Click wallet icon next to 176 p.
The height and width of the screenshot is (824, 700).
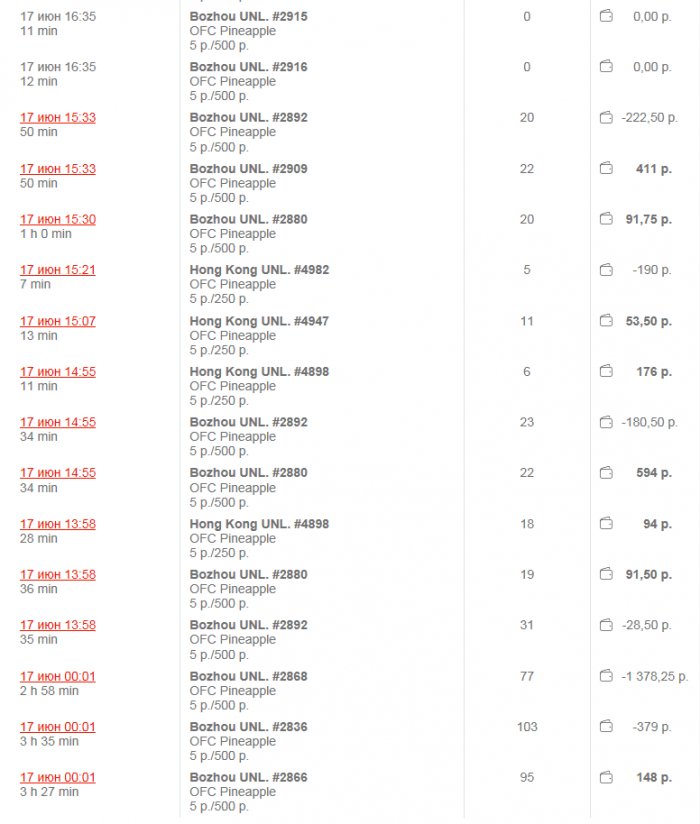[x=606, y=372]
